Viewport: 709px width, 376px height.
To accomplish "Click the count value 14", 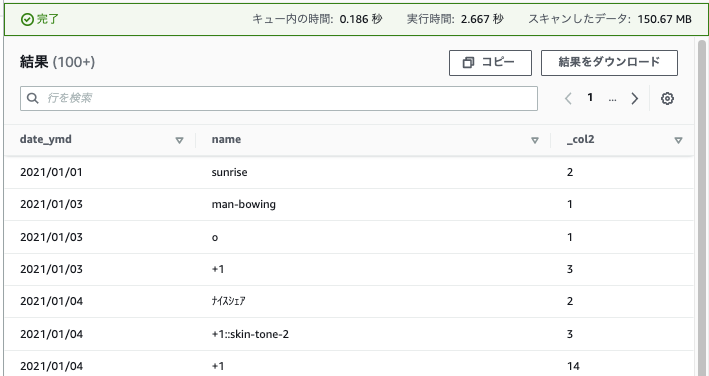I will pyautogui.click(x=573, y=366).
